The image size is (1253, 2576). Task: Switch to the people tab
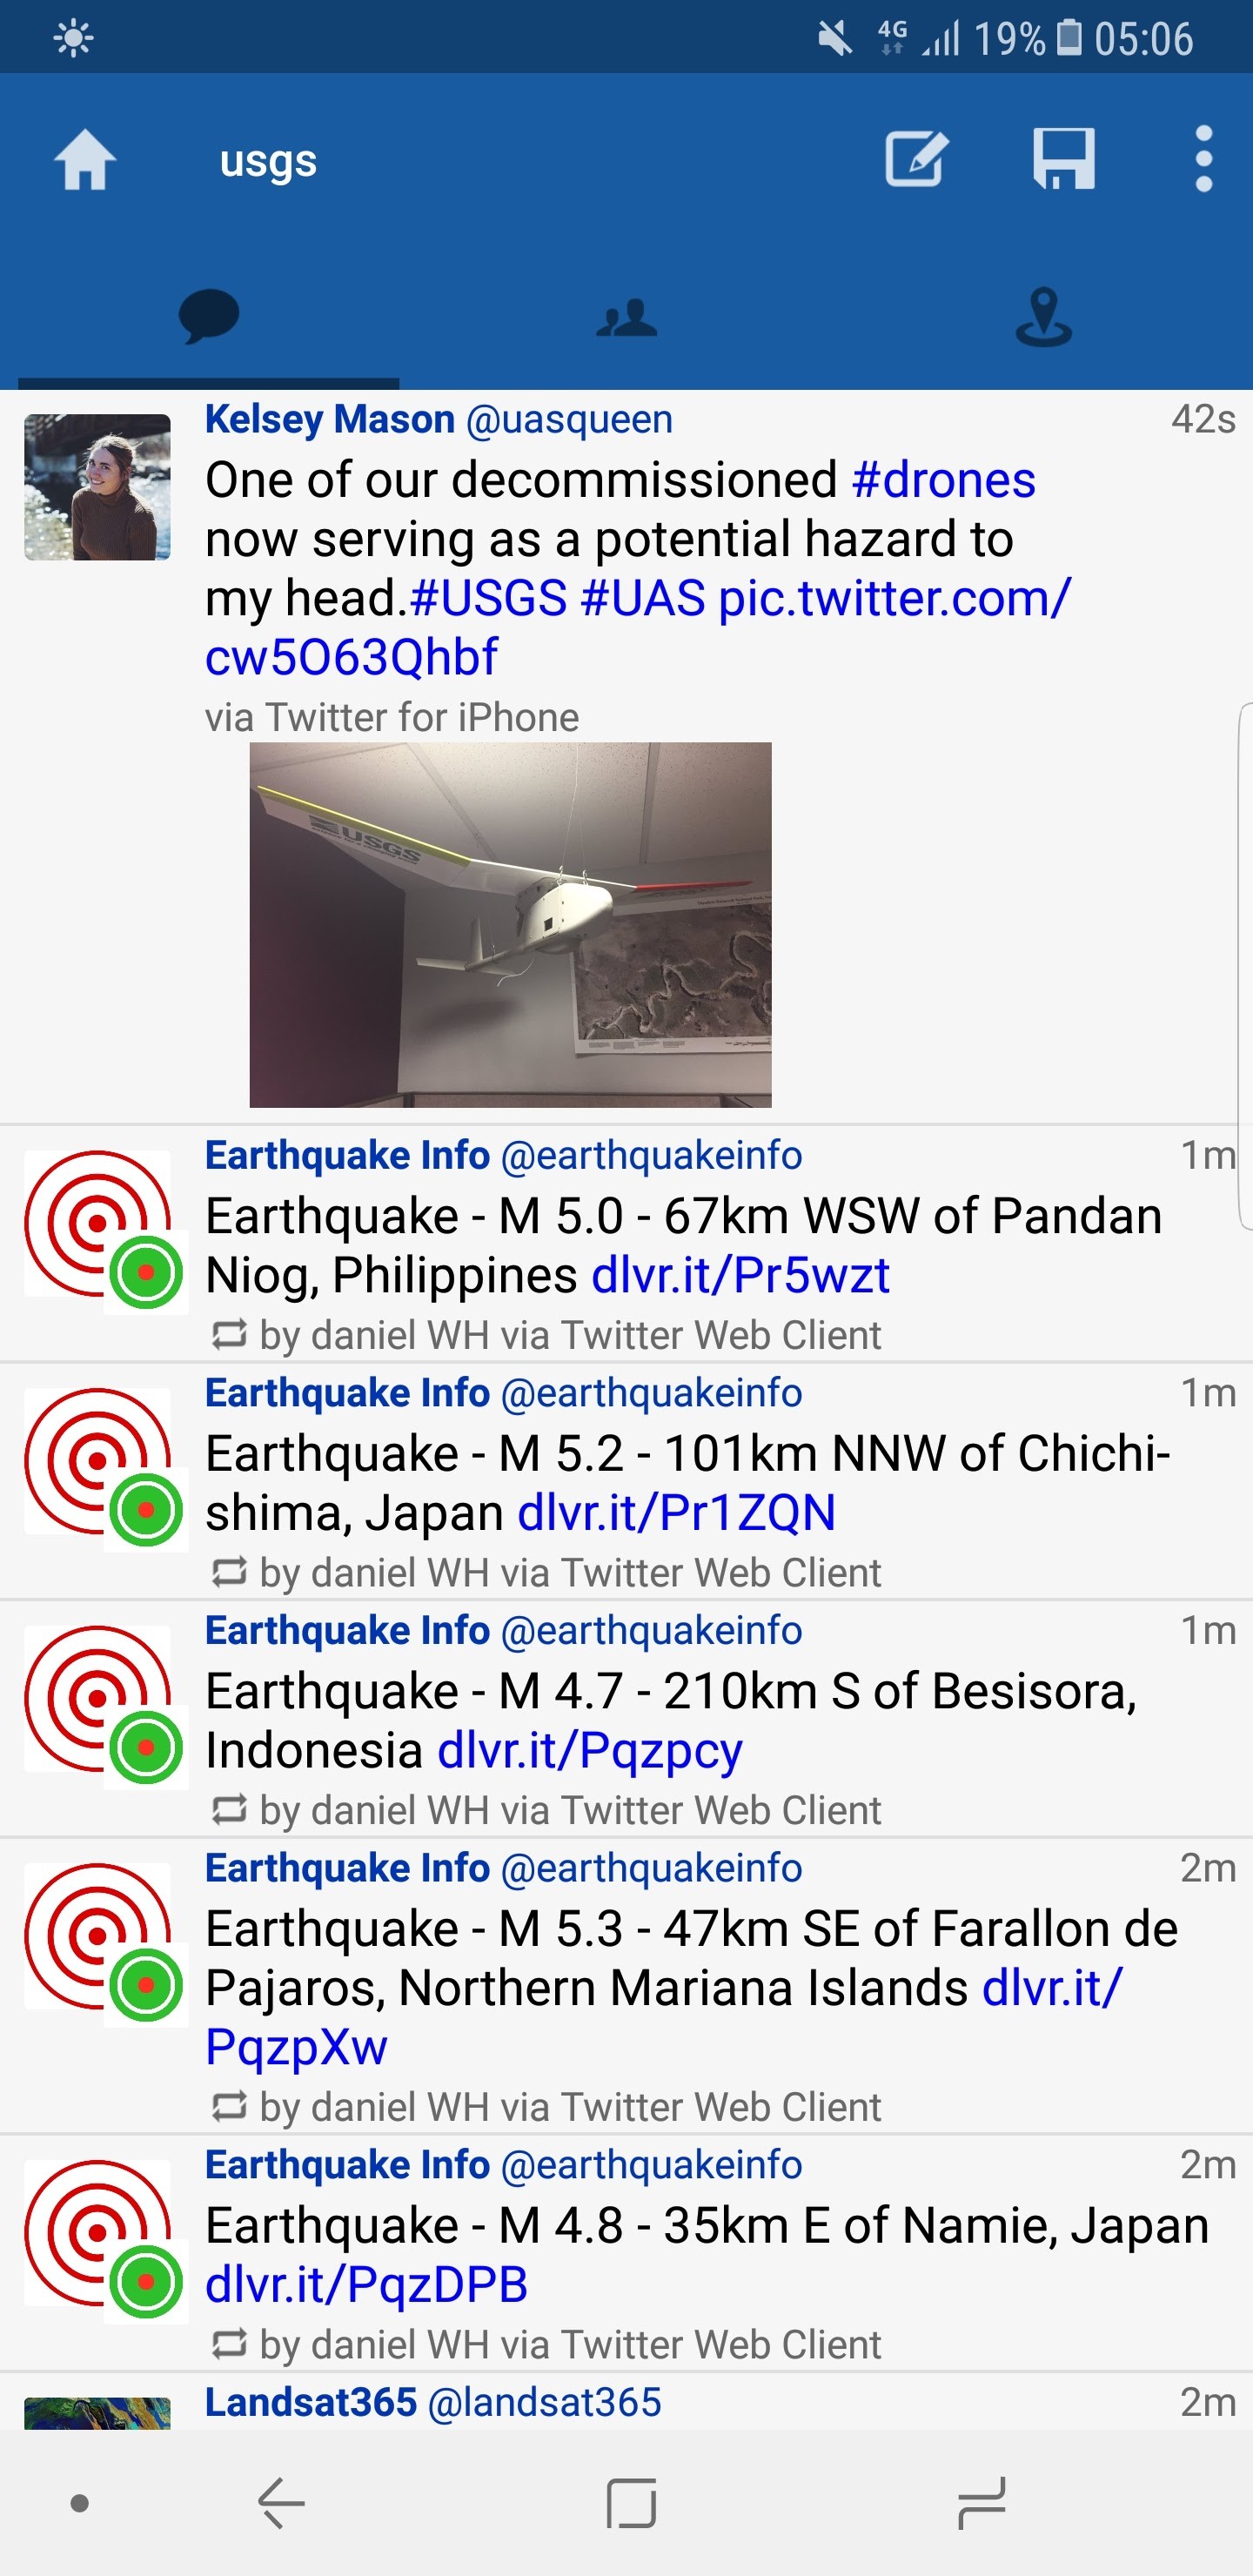[626, 318]
